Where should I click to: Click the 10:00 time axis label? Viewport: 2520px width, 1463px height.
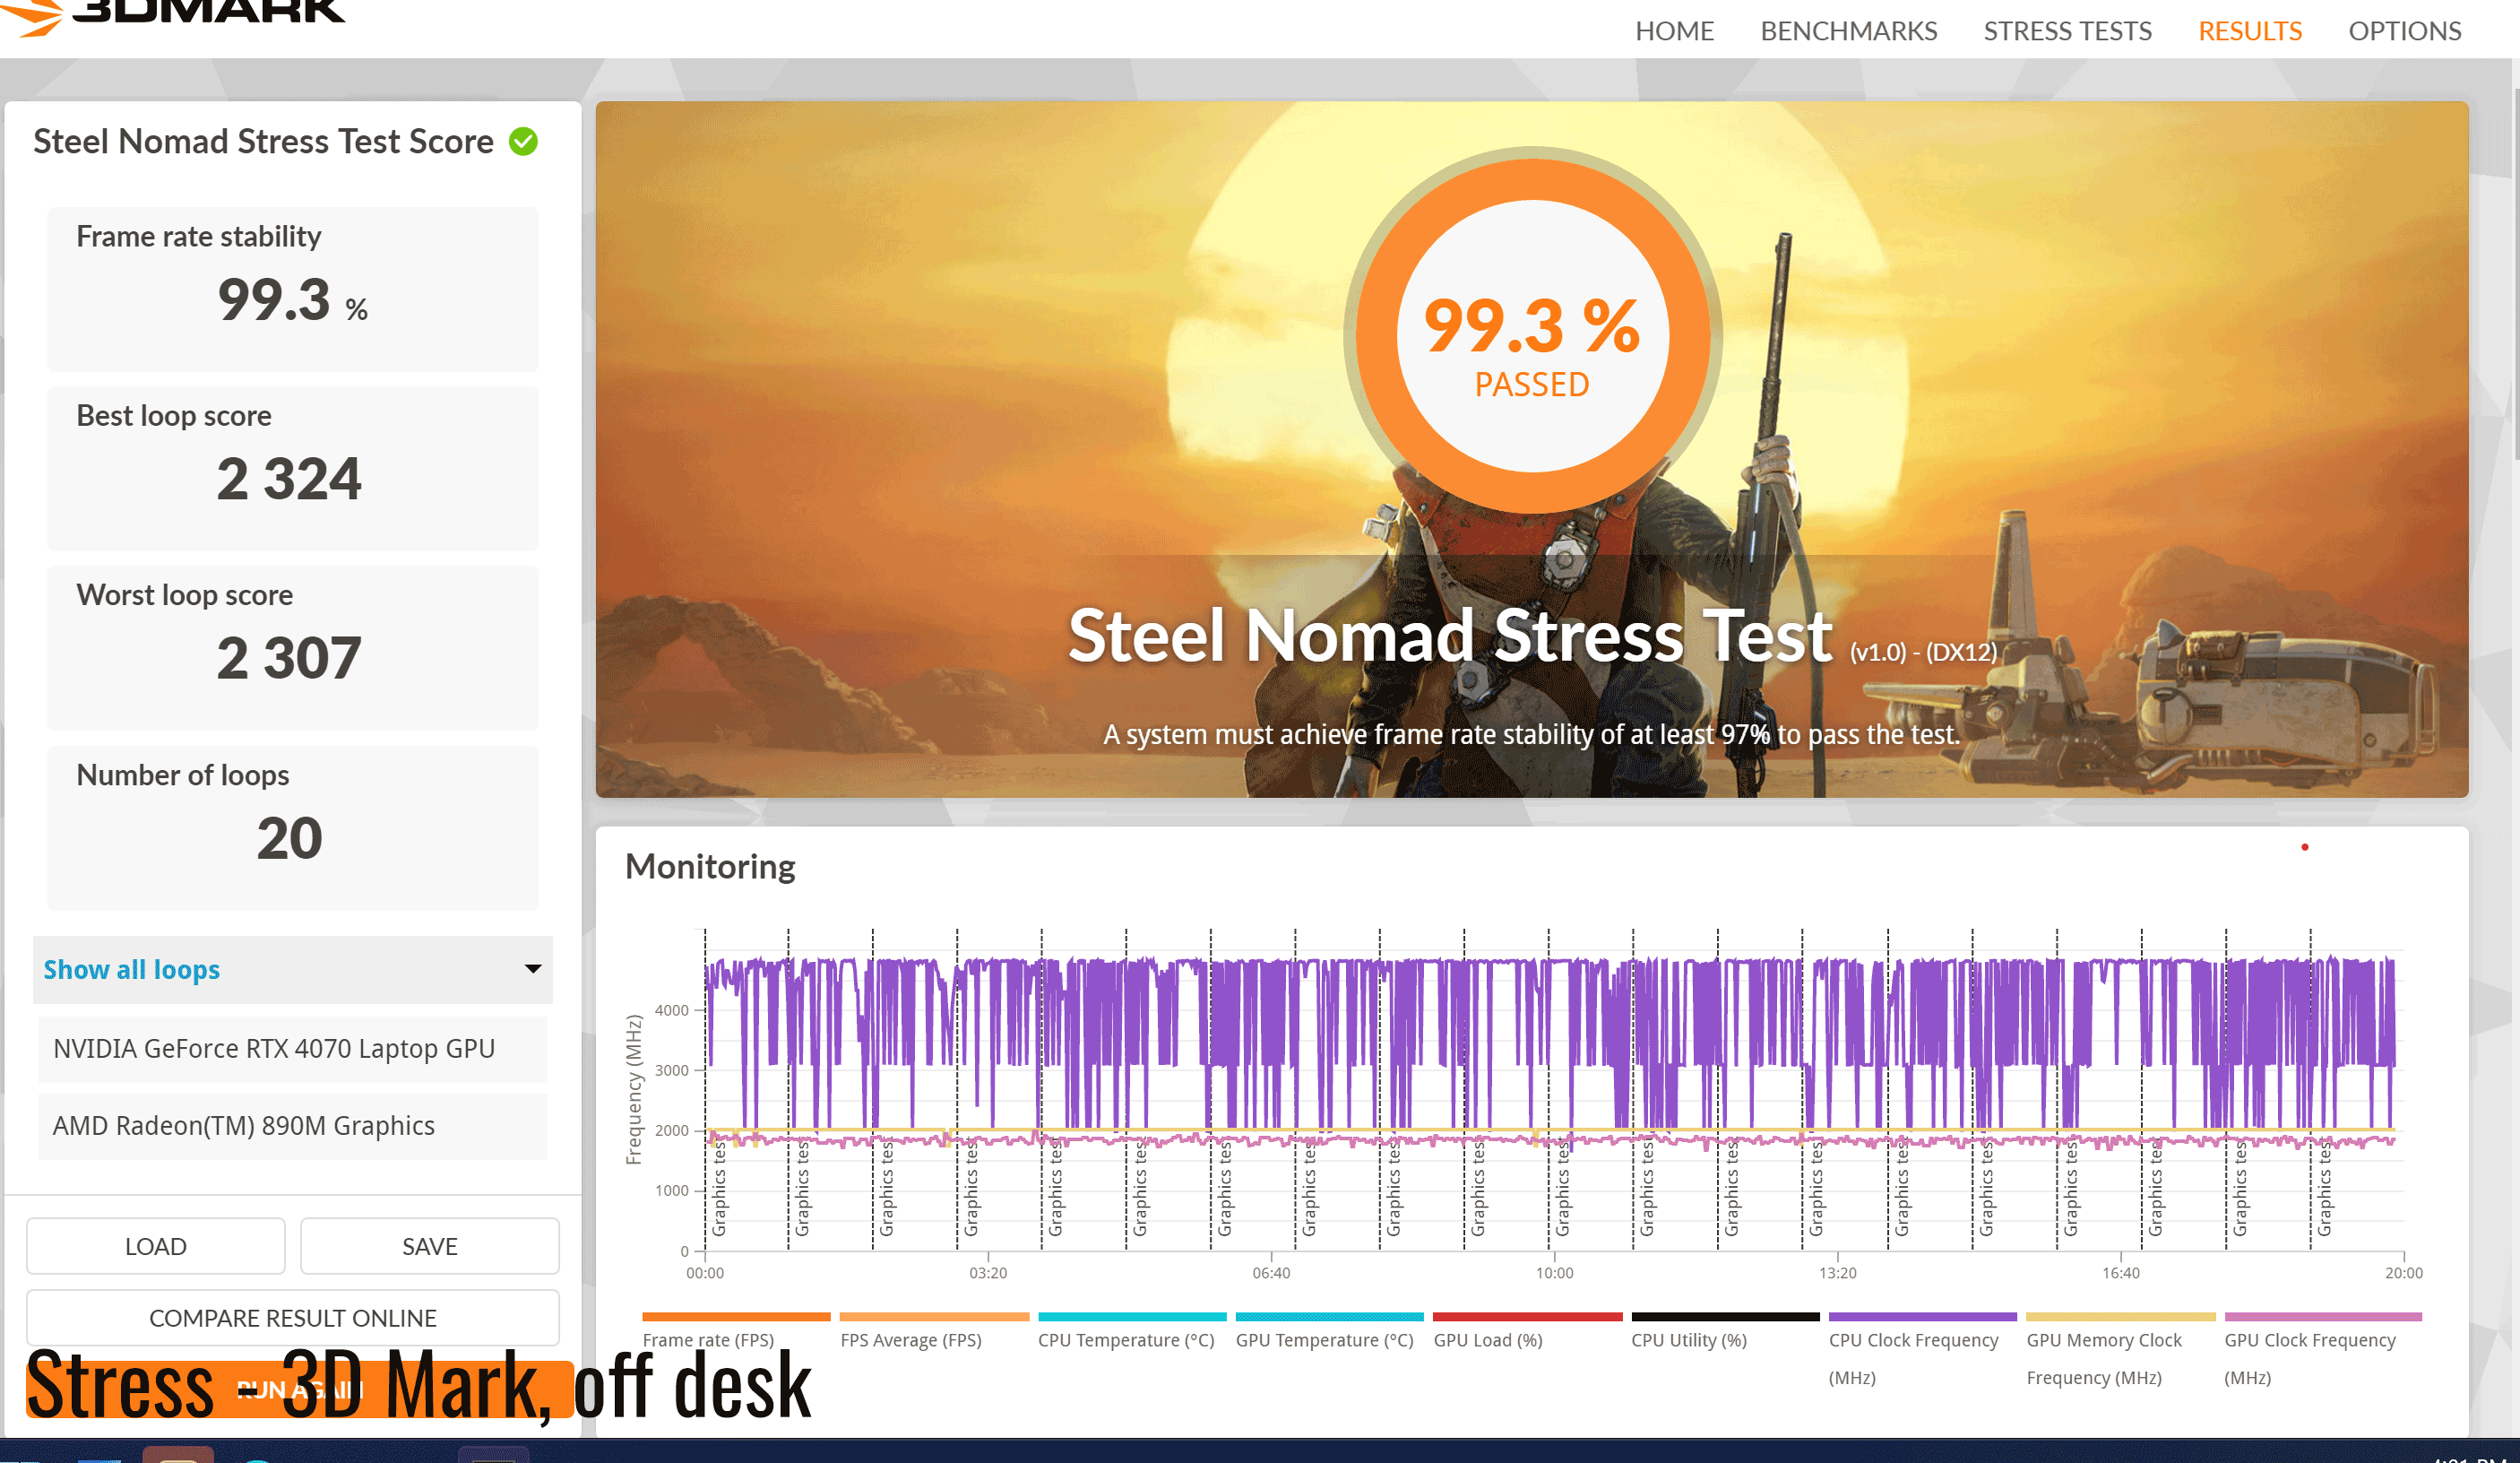coord(1554,1273)
